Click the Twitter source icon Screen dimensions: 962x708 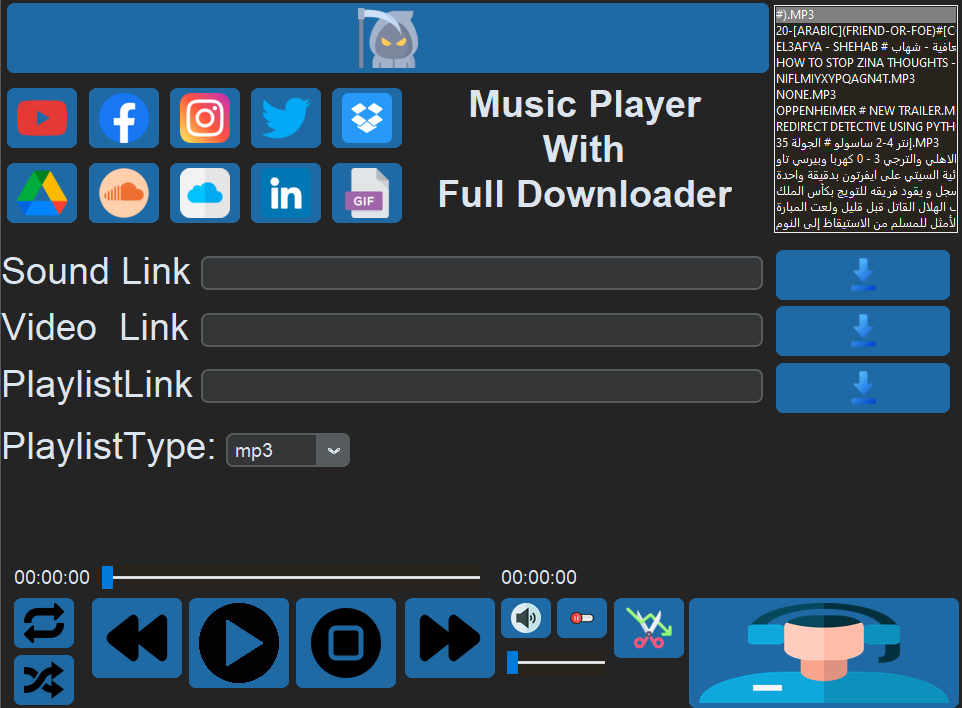click(285, 118)
